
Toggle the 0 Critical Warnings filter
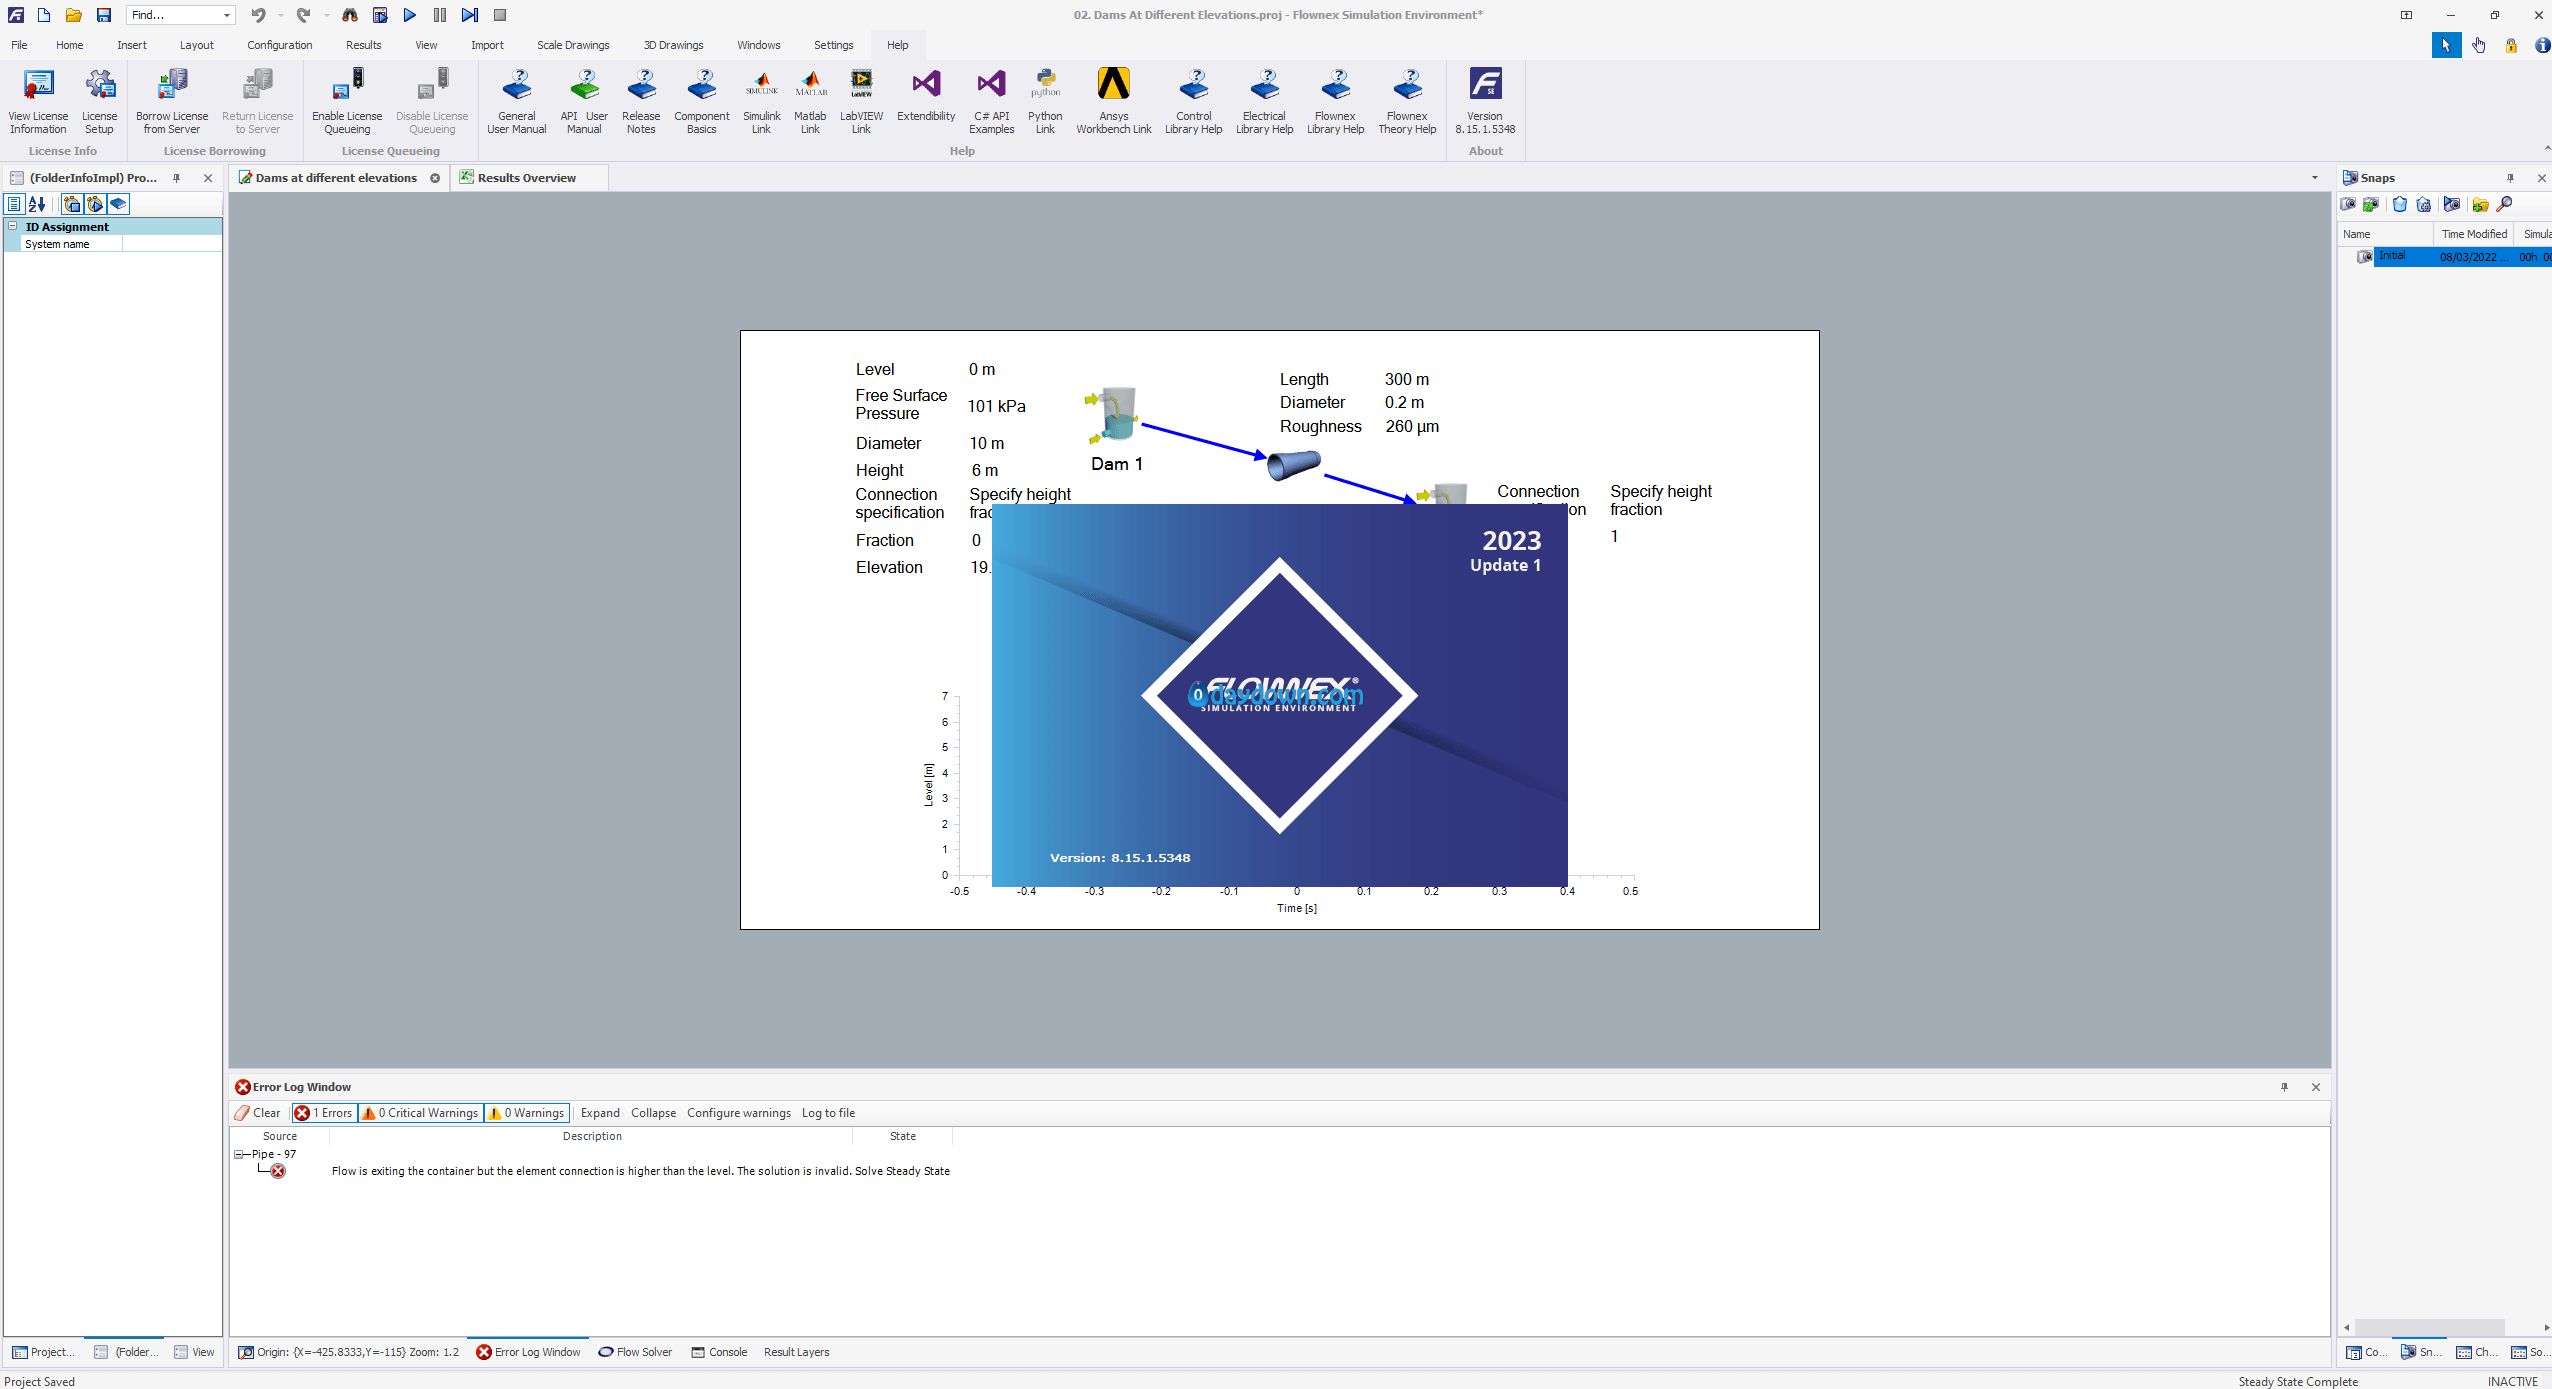tap(420, 1113)
